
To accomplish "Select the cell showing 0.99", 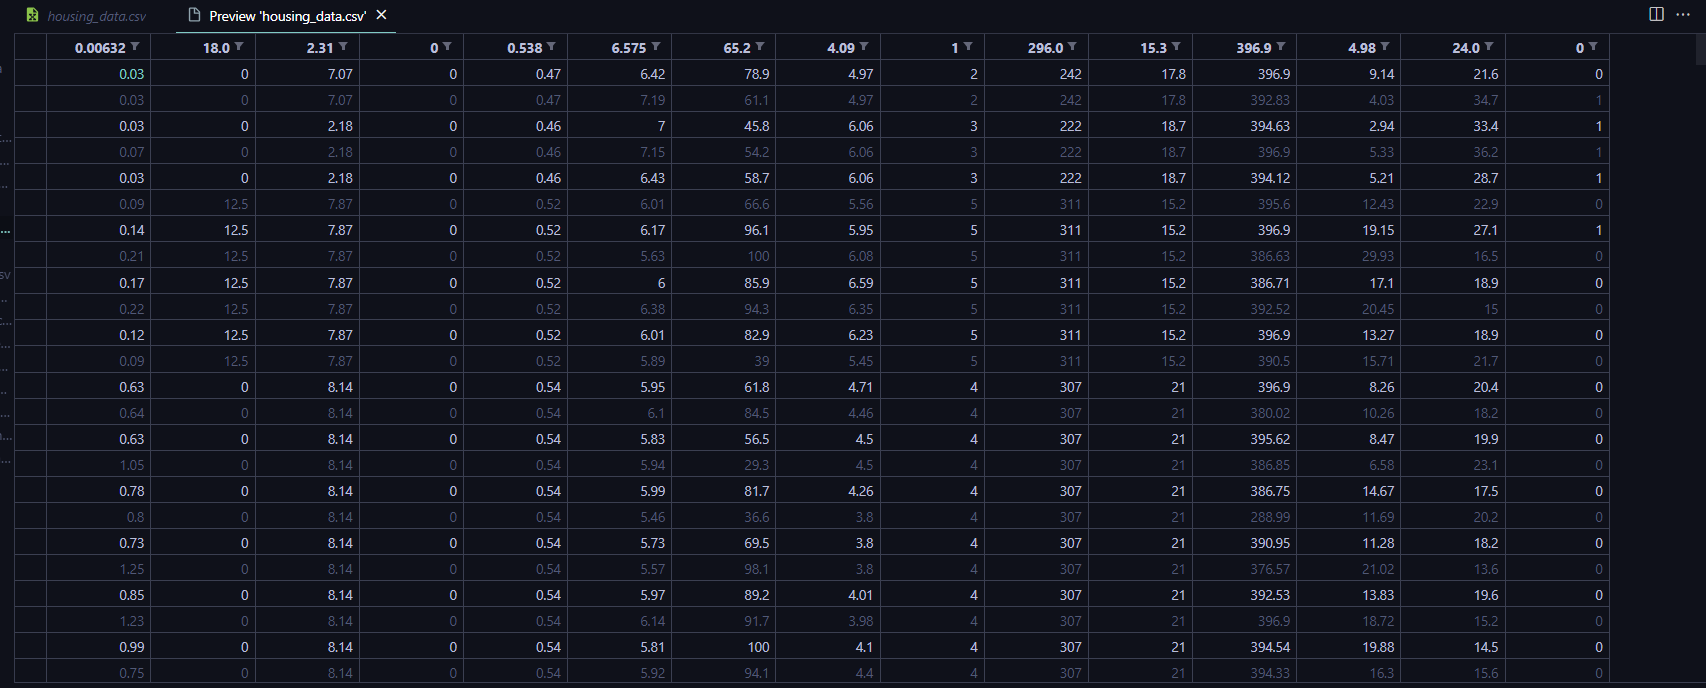I will [98, 647].
